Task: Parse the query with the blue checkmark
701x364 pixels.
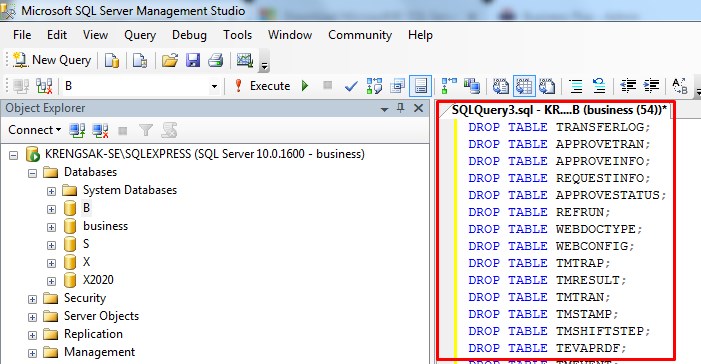Action: tap(351, 86)
